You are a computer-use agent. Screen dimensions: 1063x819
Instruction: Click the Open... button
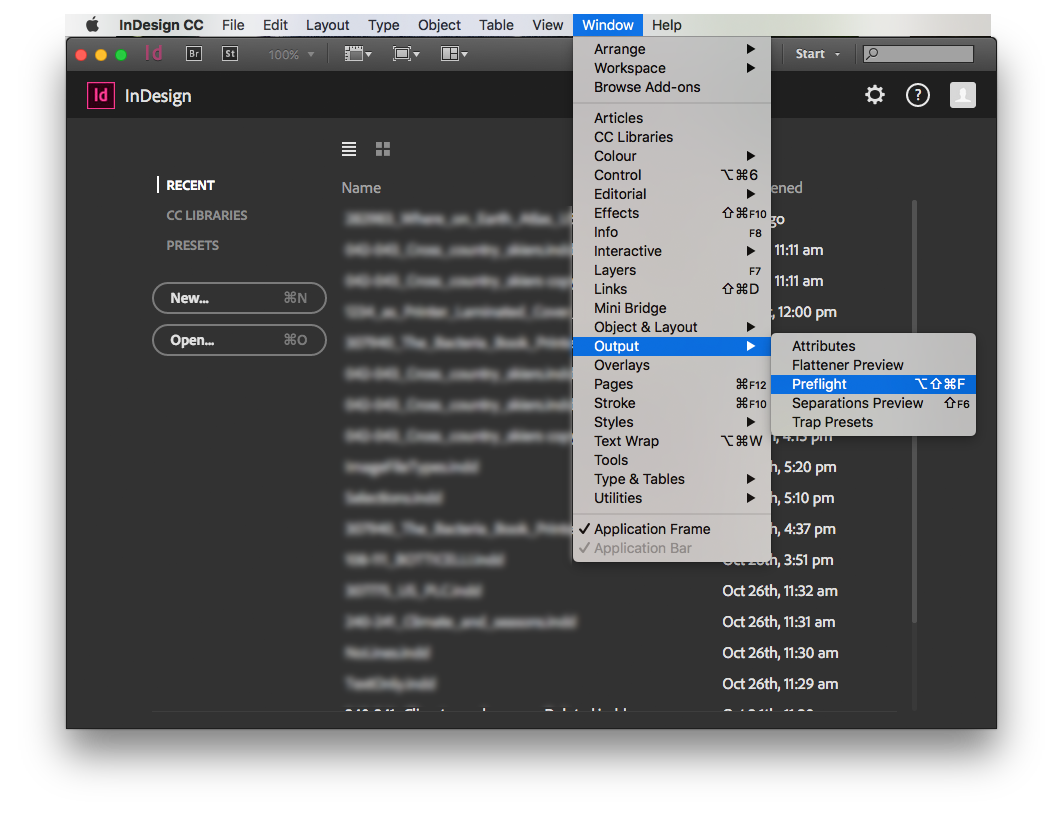pyautogui.click(x=239, y=340)
